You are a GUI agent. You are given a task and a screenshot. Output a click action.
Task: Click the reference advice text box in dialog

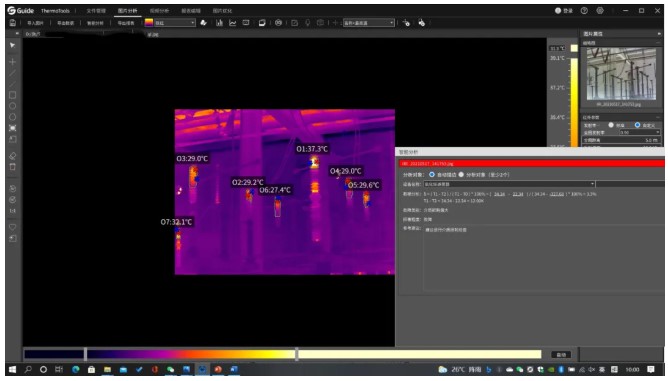pos(544,258)
